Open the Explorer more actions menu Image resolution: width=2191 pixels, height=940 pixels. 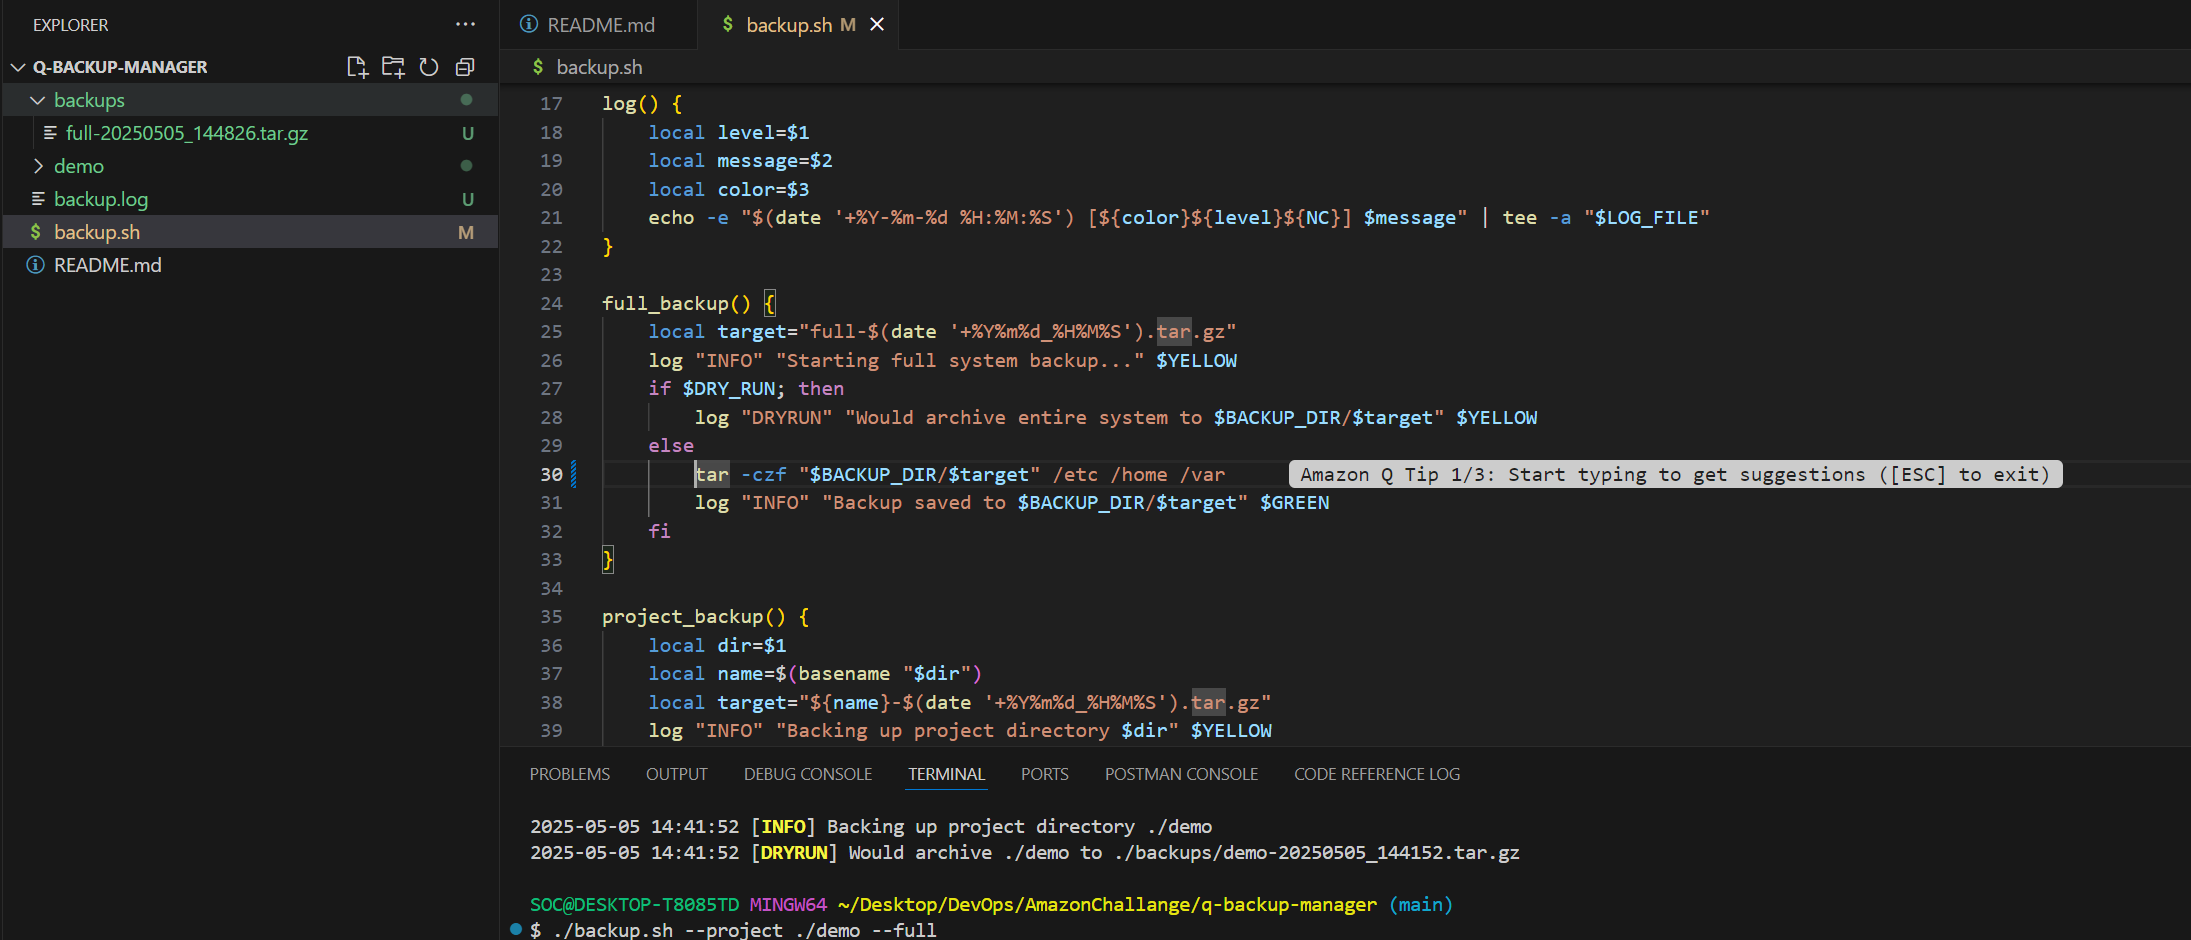[465, 24]
